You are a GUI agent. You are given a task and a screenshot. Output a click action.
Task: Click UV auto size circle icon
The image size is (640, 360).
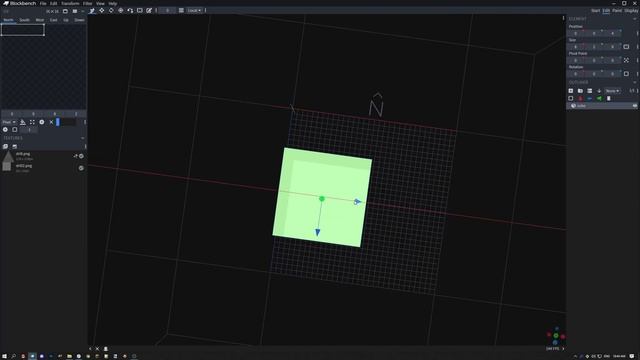click(x=42, y=122)
